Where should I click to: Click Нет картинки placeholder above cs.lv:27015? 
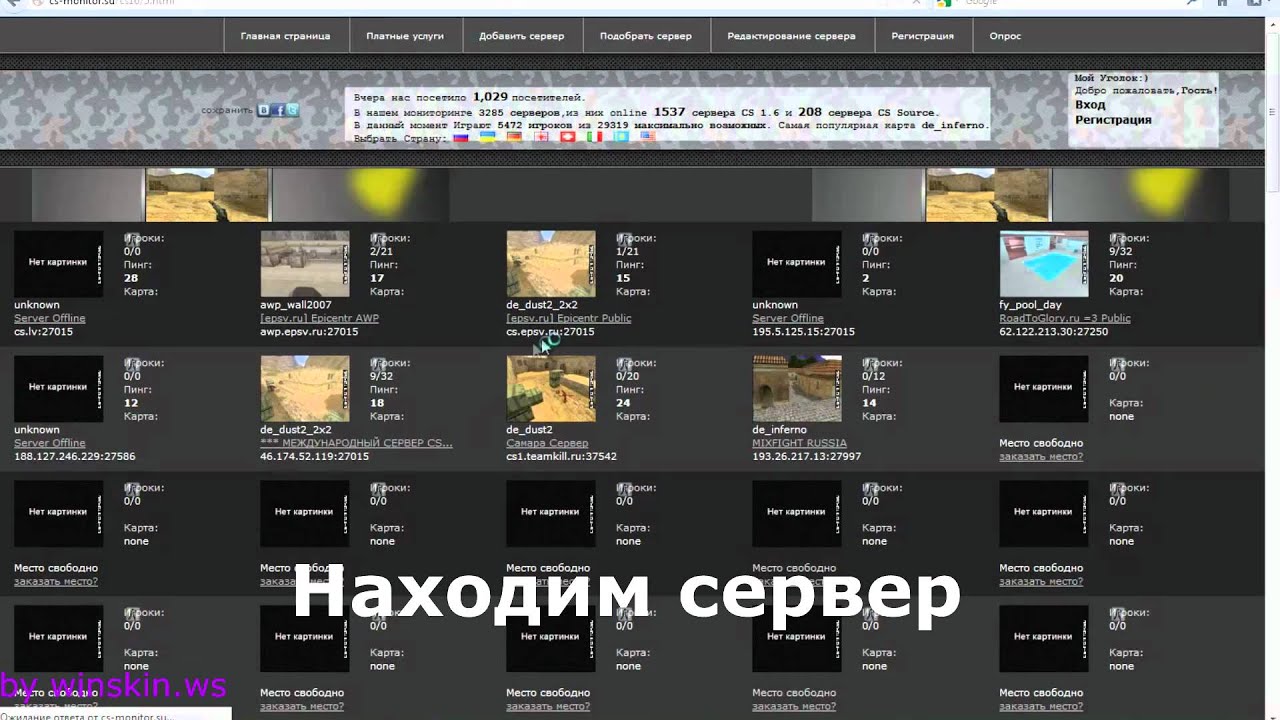58,264
